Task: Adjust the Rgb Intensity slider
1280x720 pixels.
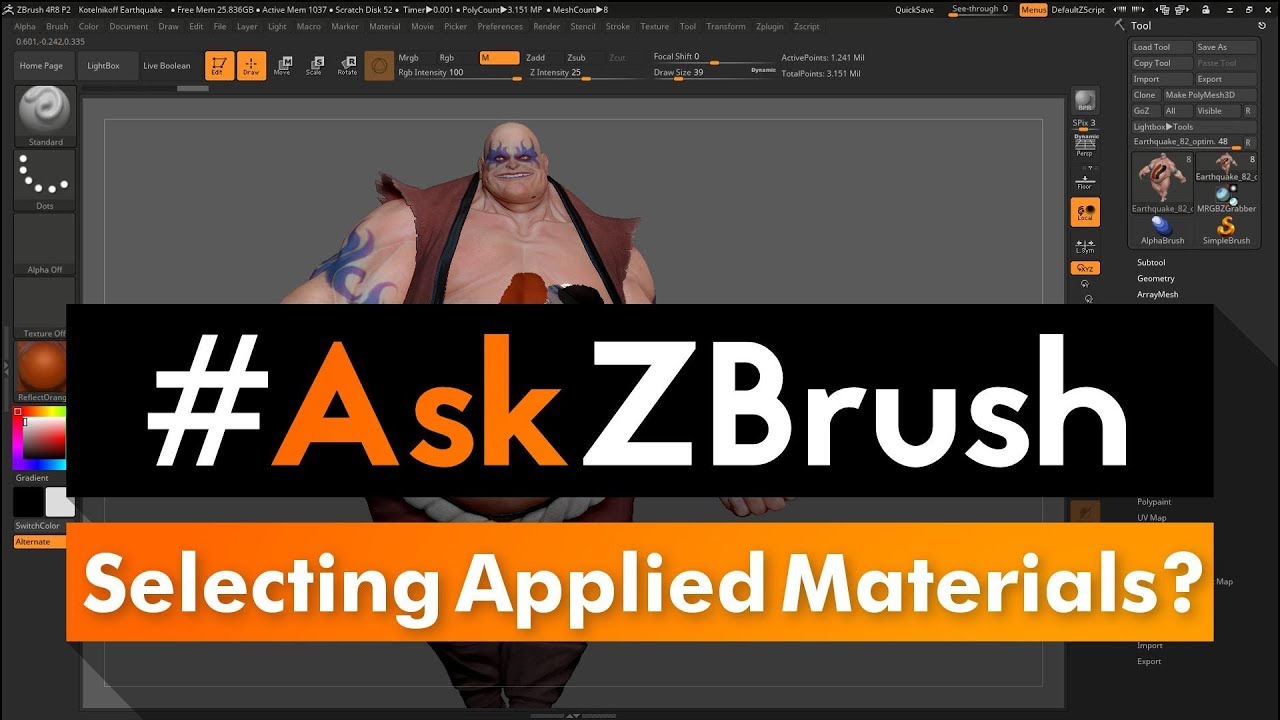Action: (x=460, y=74)
